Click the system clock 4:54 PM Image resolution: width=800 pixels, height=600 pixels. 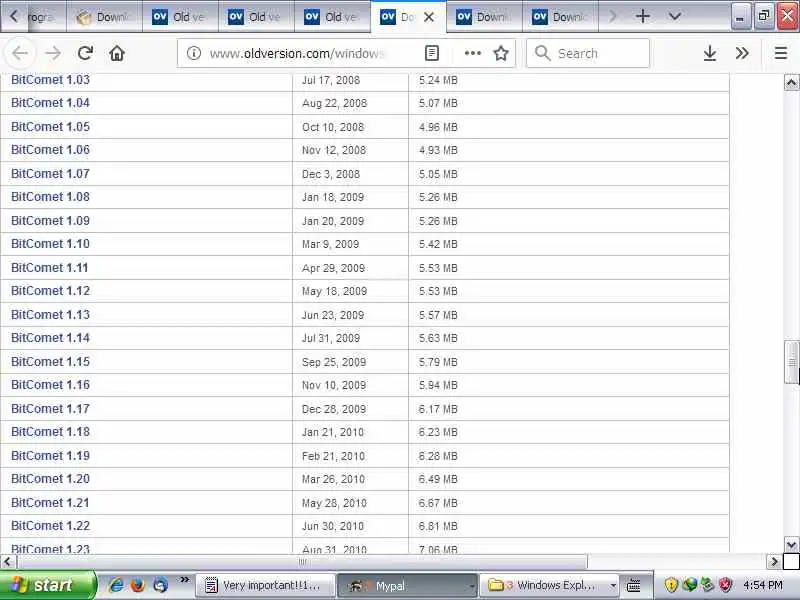(763, 585)
